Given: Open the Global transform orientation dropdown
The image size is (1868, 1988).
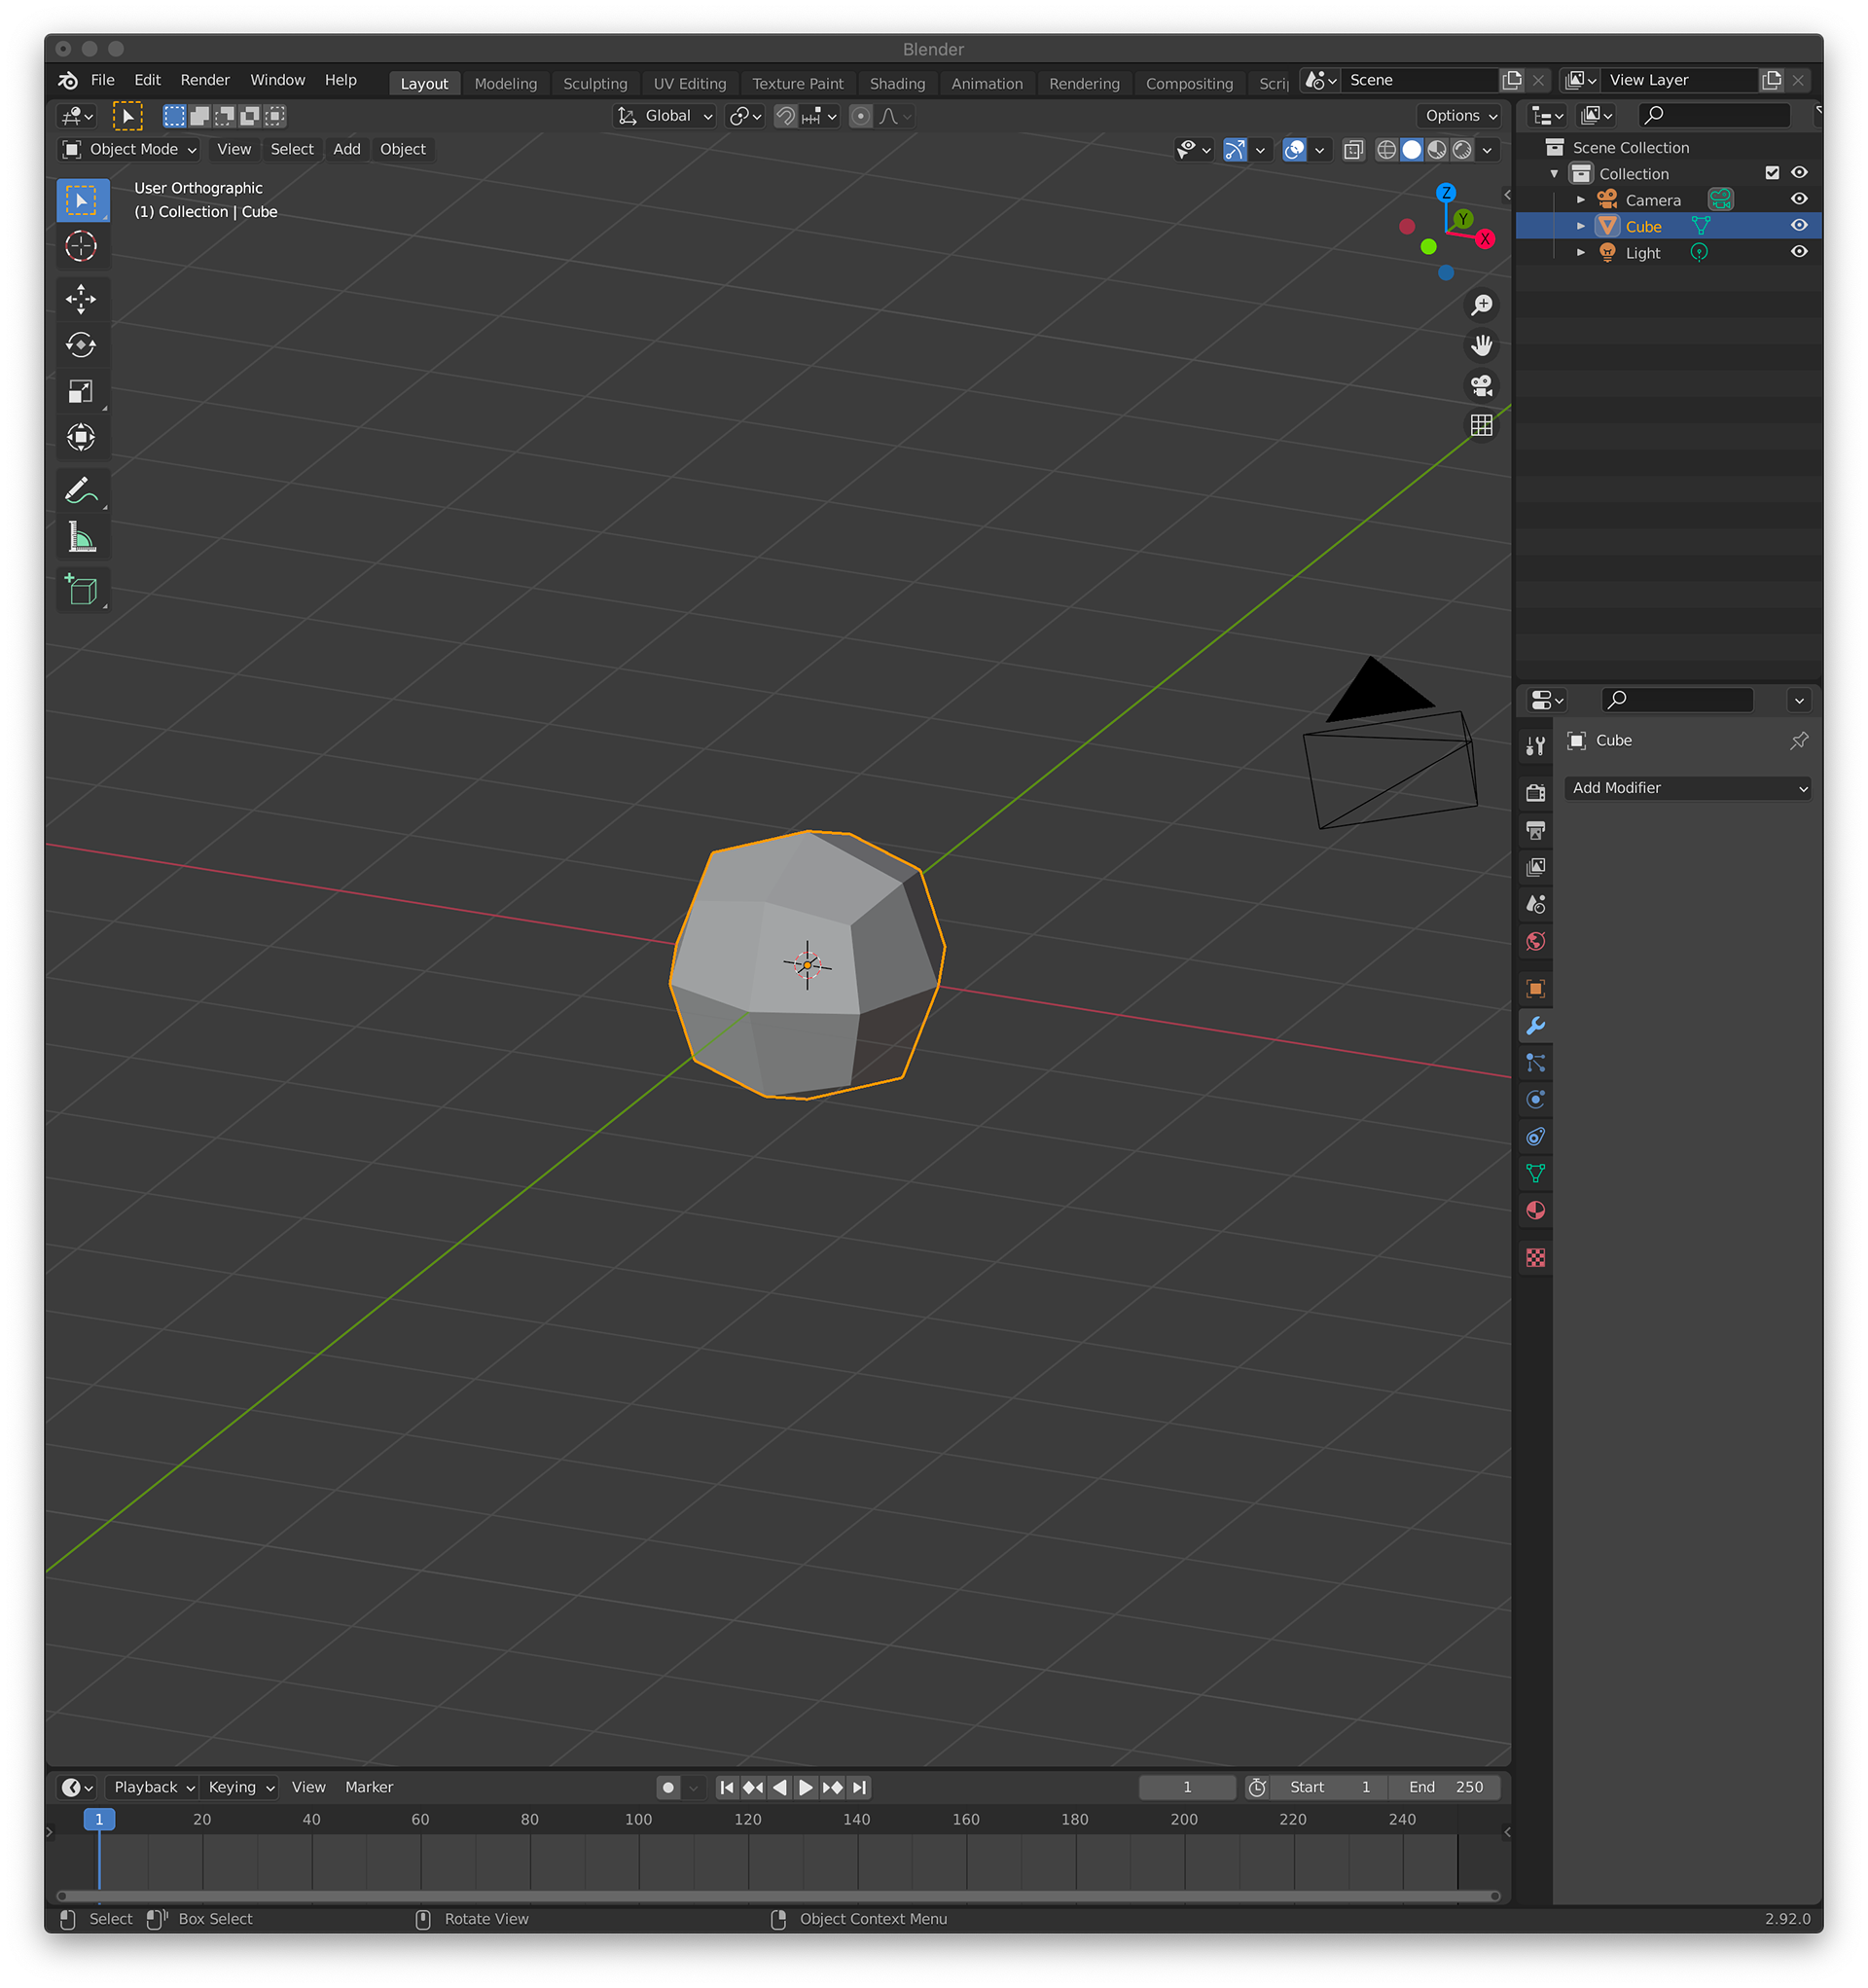Looking at the screenshot, I should click(665, 116).
